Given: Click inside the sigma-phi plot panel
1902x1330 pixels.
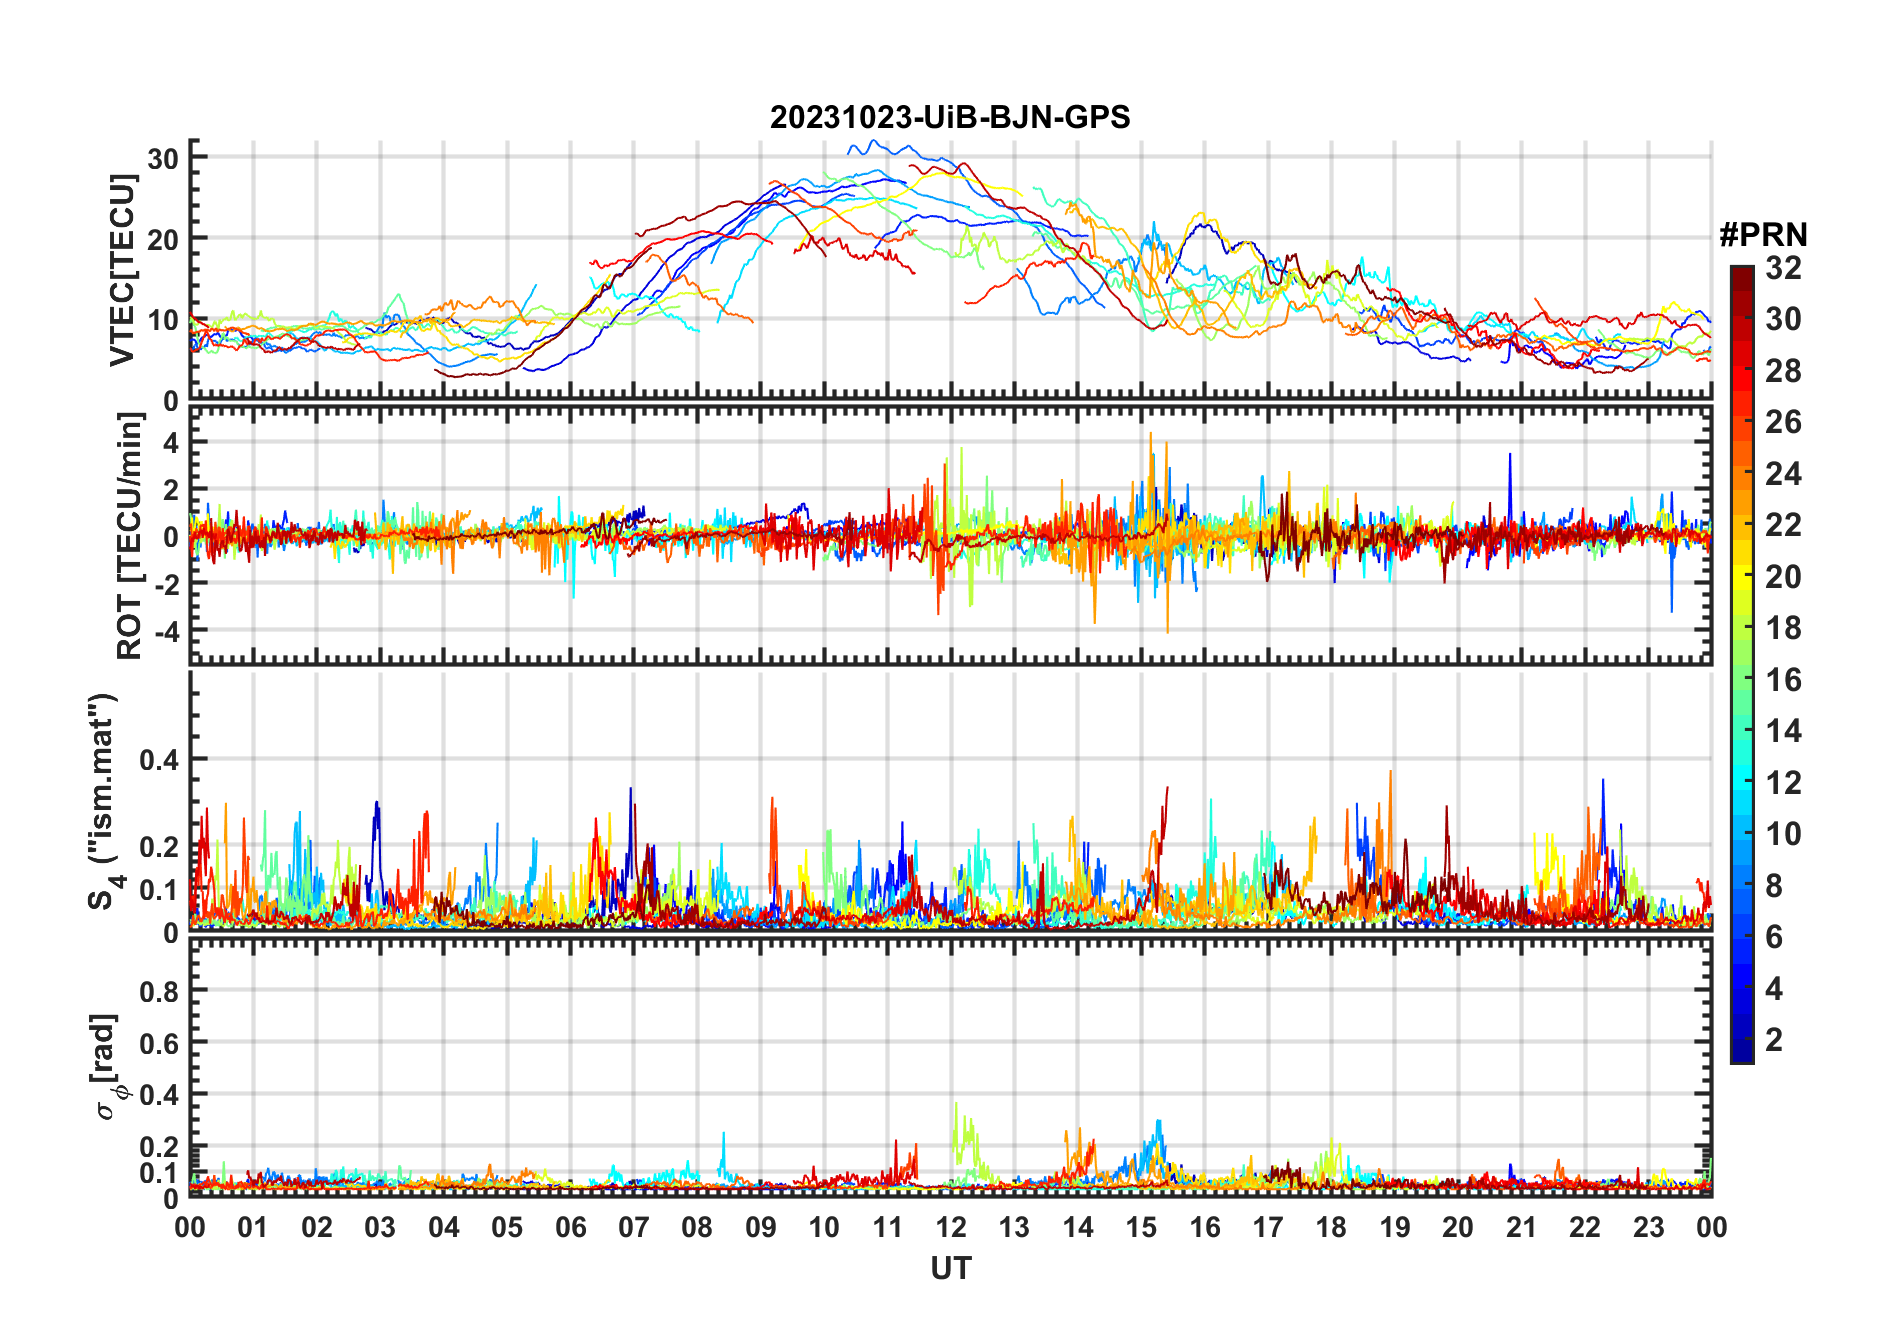Looking at the screenshot, I should 951,1067.
